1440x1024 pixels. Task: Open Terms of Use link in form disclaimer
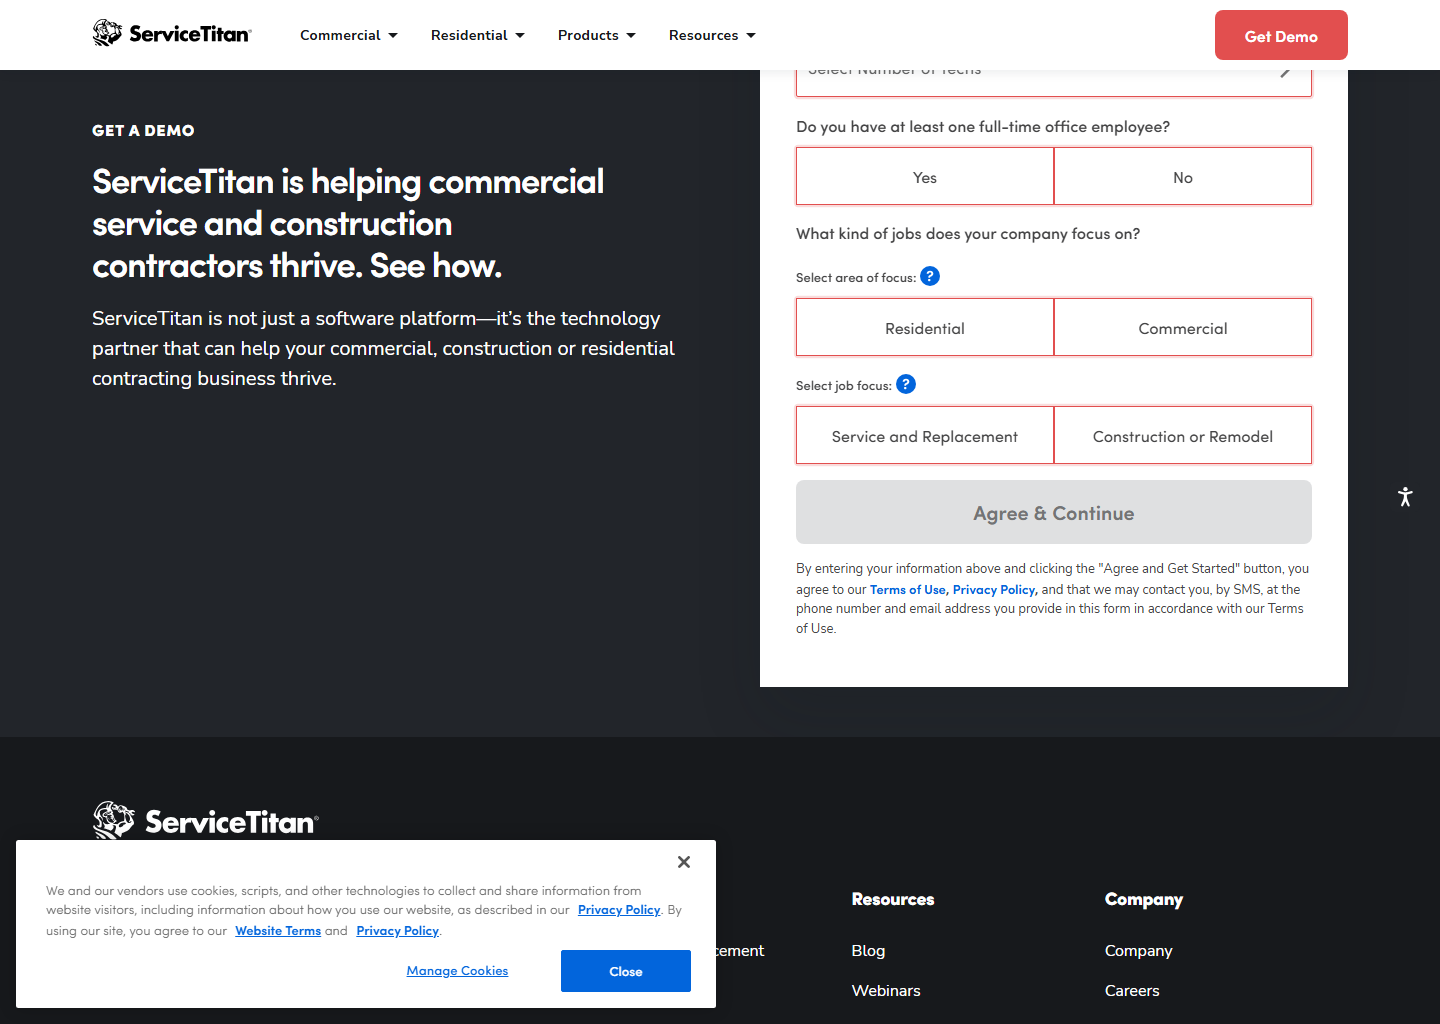pyautogui.click(x=907, y=590)
